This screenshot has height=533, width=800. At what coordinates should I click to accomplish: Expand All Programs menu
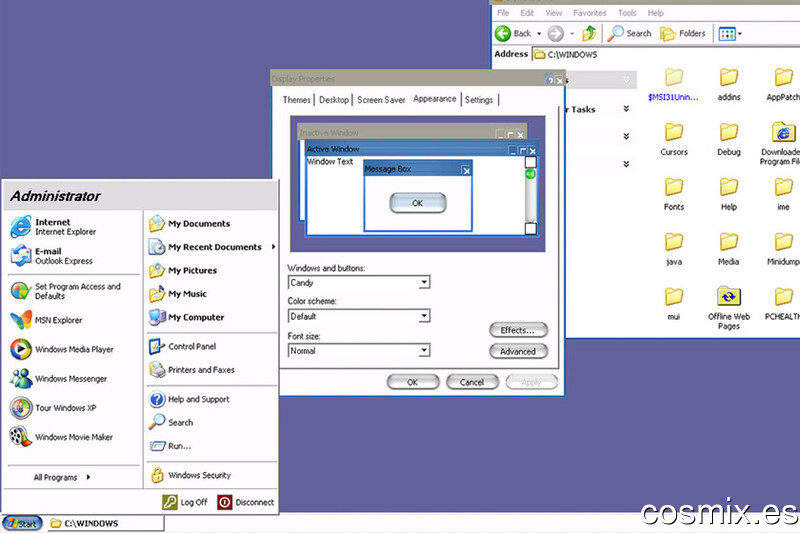pyautogui.click(x=62, y=477)
